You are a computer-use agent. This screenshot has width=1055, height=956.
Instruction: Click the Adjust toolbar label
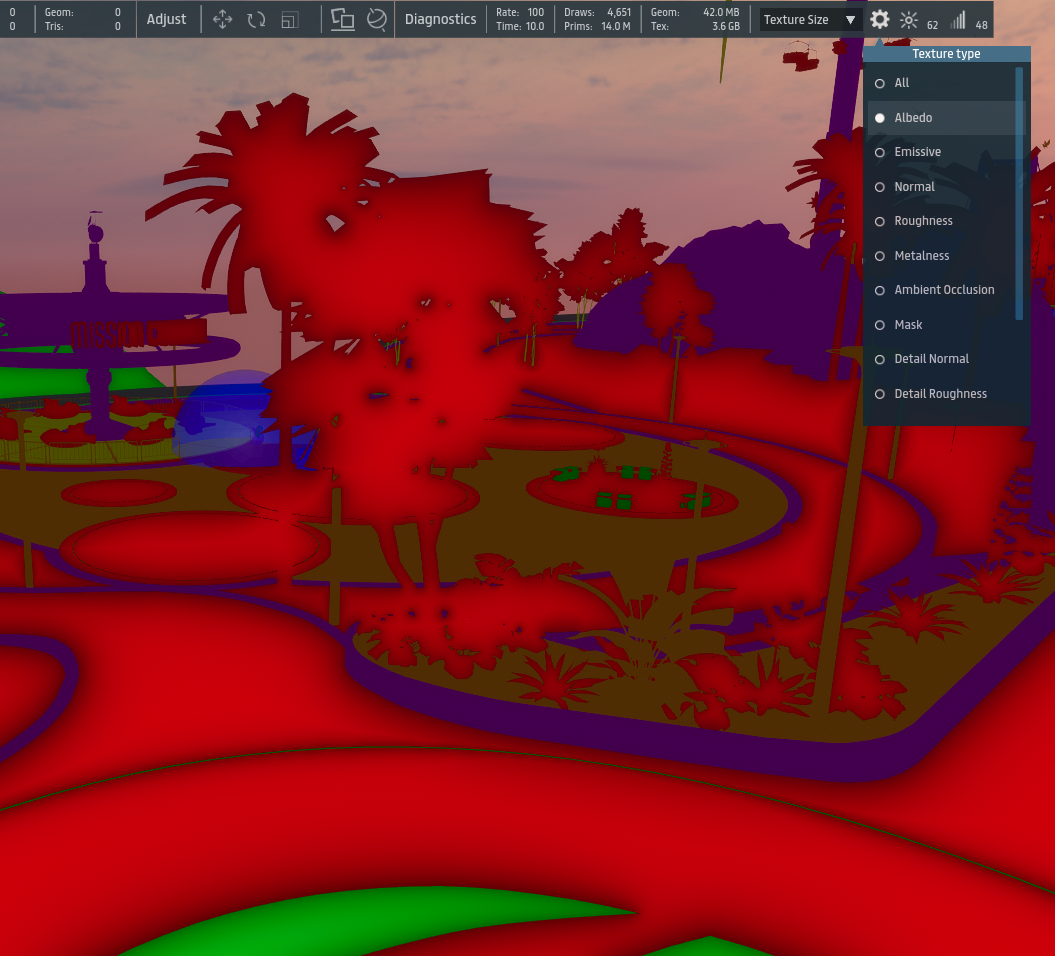tap(166, 20)
